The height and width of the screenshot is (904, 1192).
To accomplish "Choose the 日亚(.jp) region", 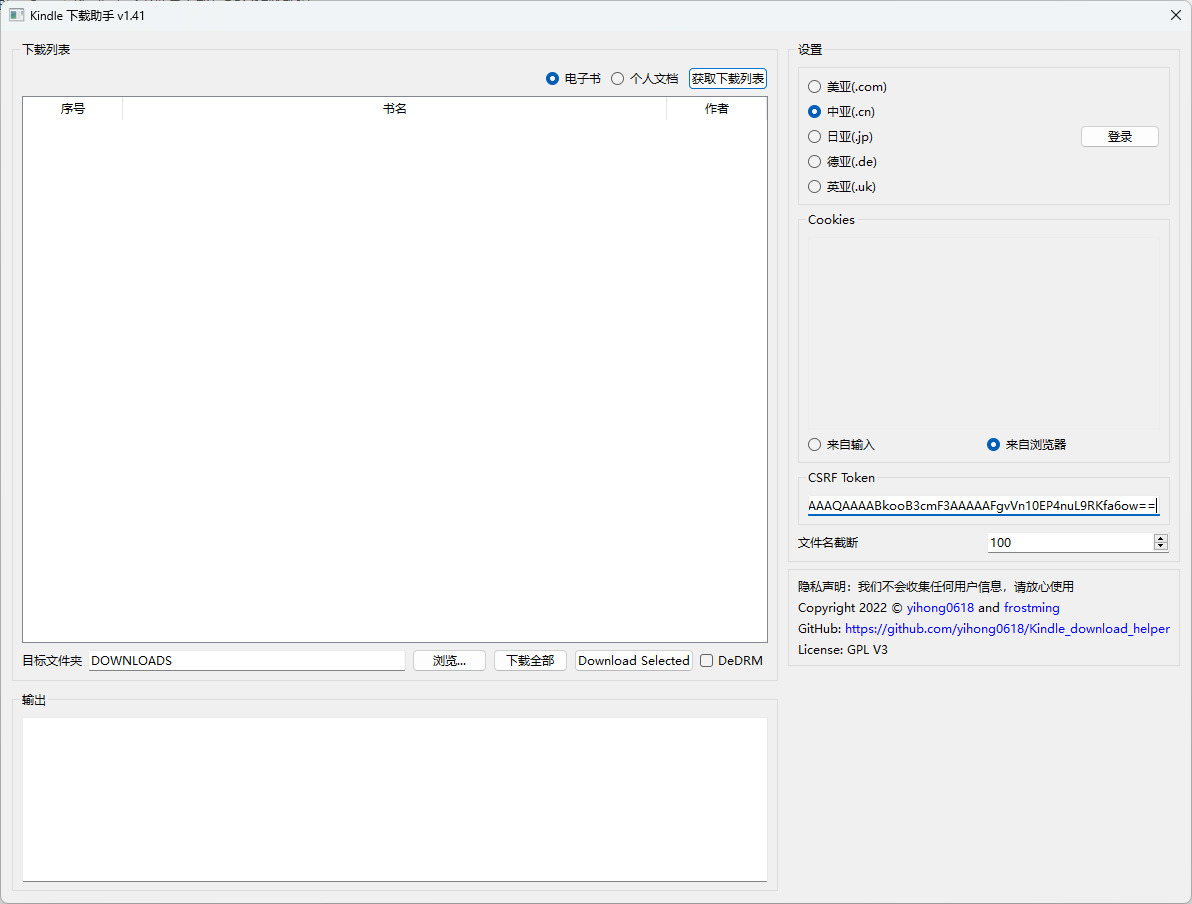I will tap(815, 137).
